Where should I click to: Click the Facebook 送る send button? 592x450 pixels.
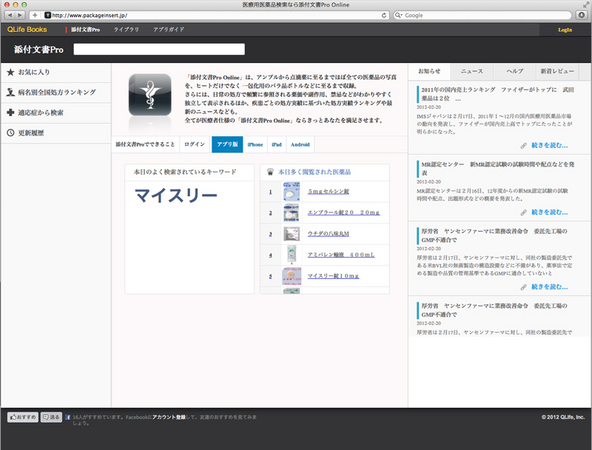51,417
